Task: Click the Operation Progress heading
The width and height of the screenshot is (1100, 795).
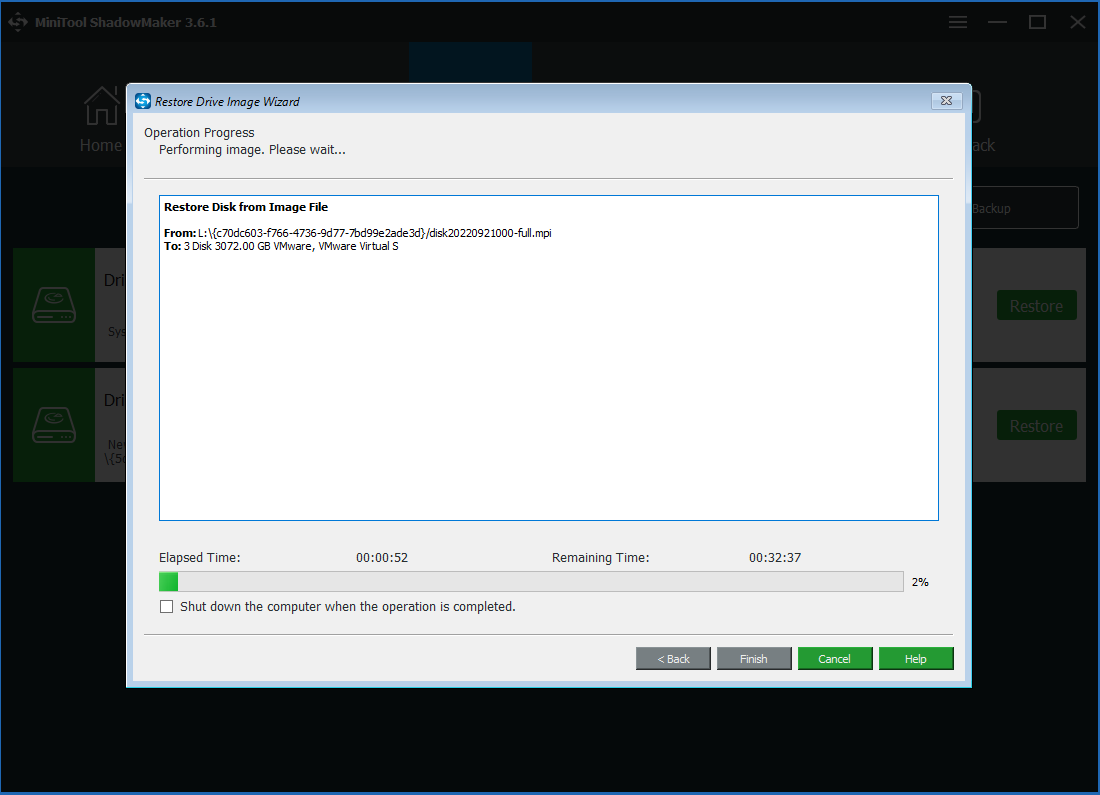Action: click(199, 133)
